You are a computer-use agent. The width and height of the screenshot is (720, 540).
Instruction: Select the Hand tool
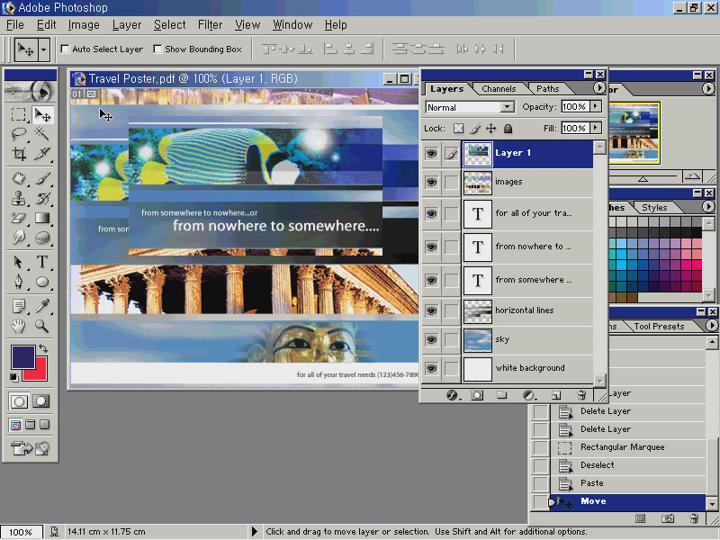pyautogui.click(x=18, y=326)
